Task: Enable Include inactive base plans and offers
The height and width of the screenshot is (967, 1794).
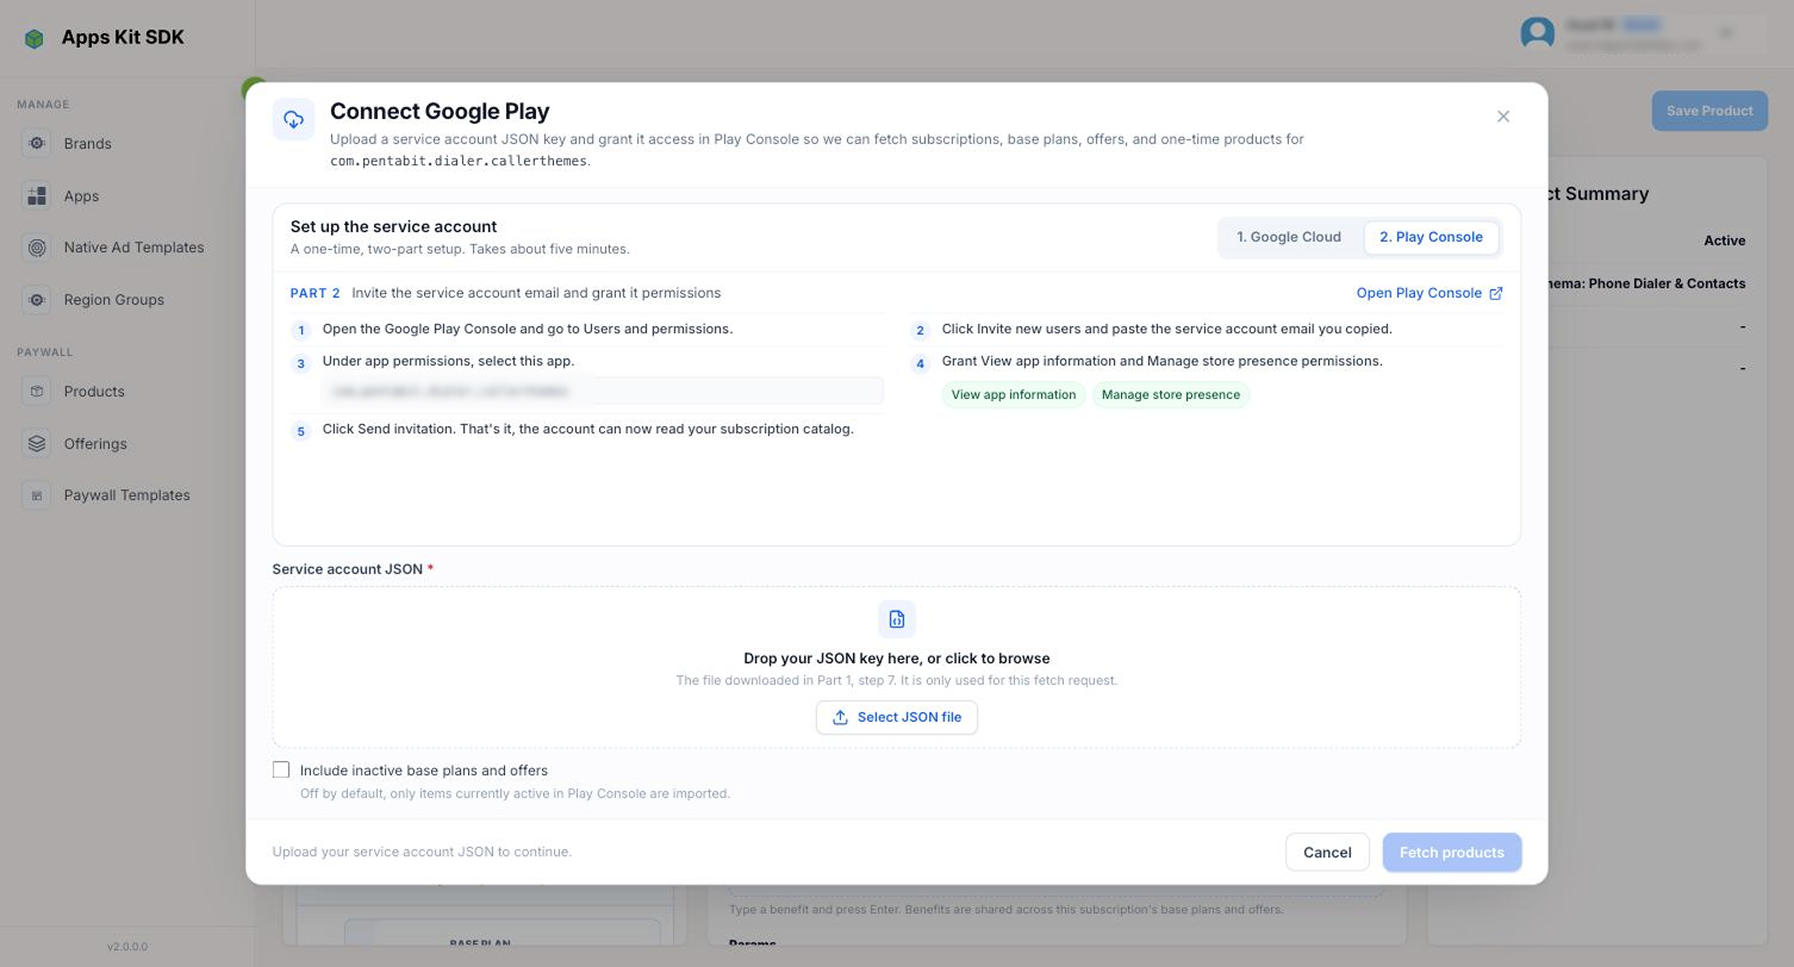Action: coord(281,770)
